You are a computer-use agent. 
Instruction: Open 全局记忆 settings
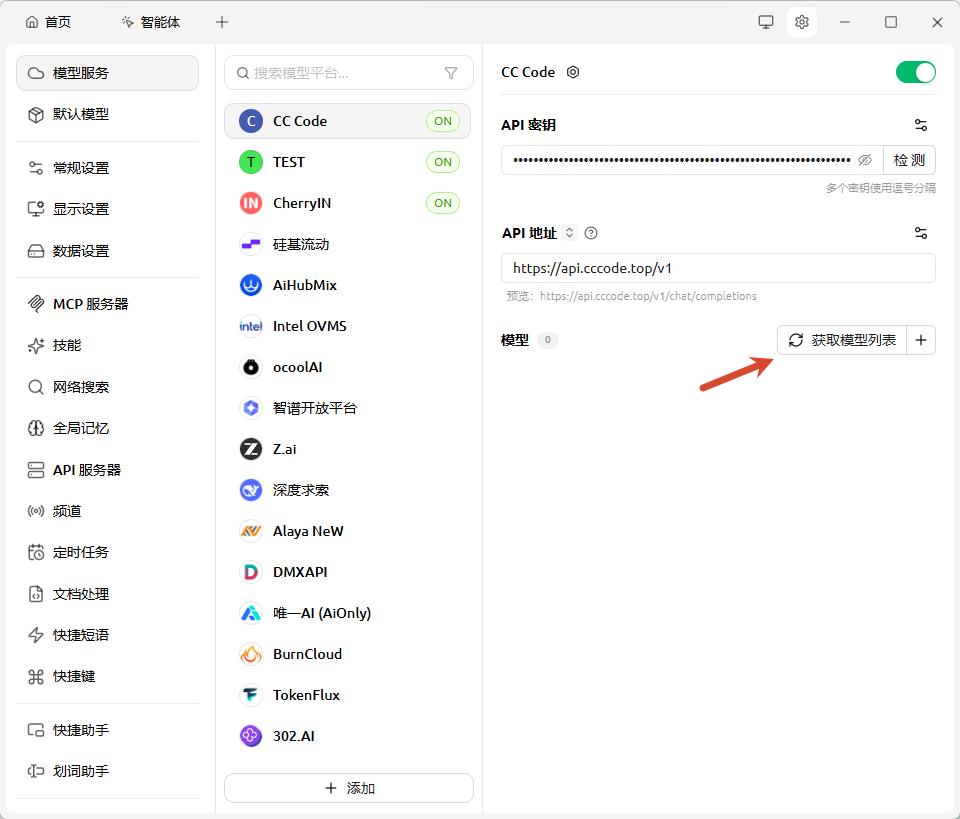tap(107, 428)
